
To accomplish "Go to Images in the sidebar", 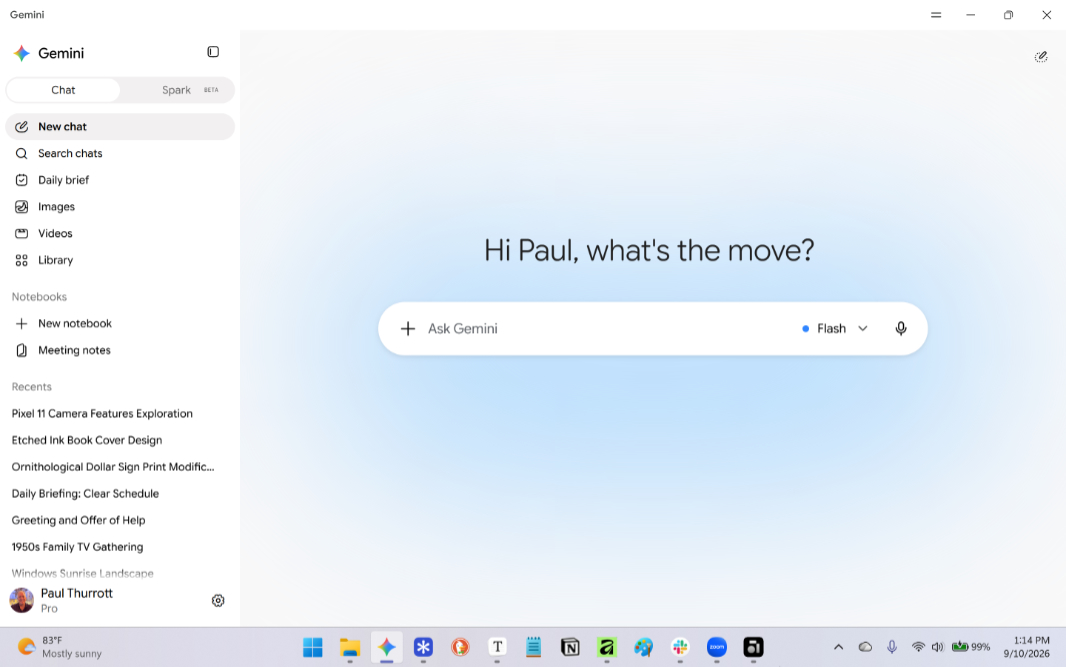I will pyautogui.click(x=120, y=207).
